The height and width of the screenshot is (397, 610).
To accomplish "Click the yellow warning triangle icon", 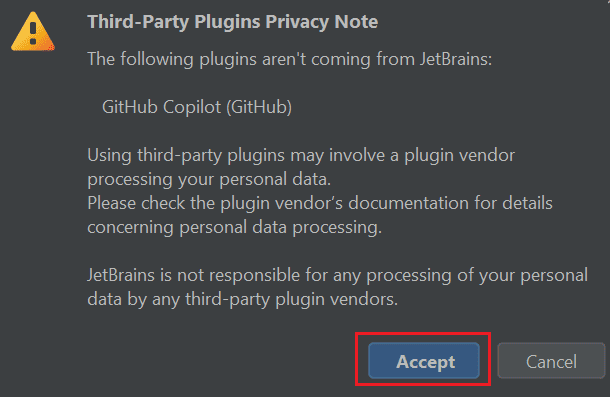I will point(33,32).
